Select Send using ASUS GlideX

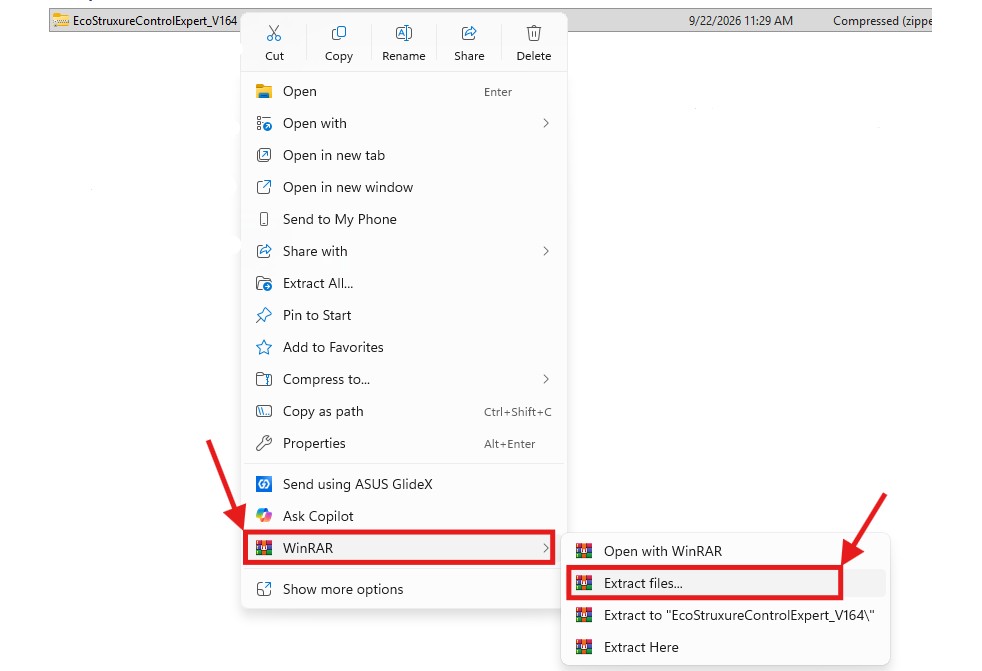[x=404, y=484]
